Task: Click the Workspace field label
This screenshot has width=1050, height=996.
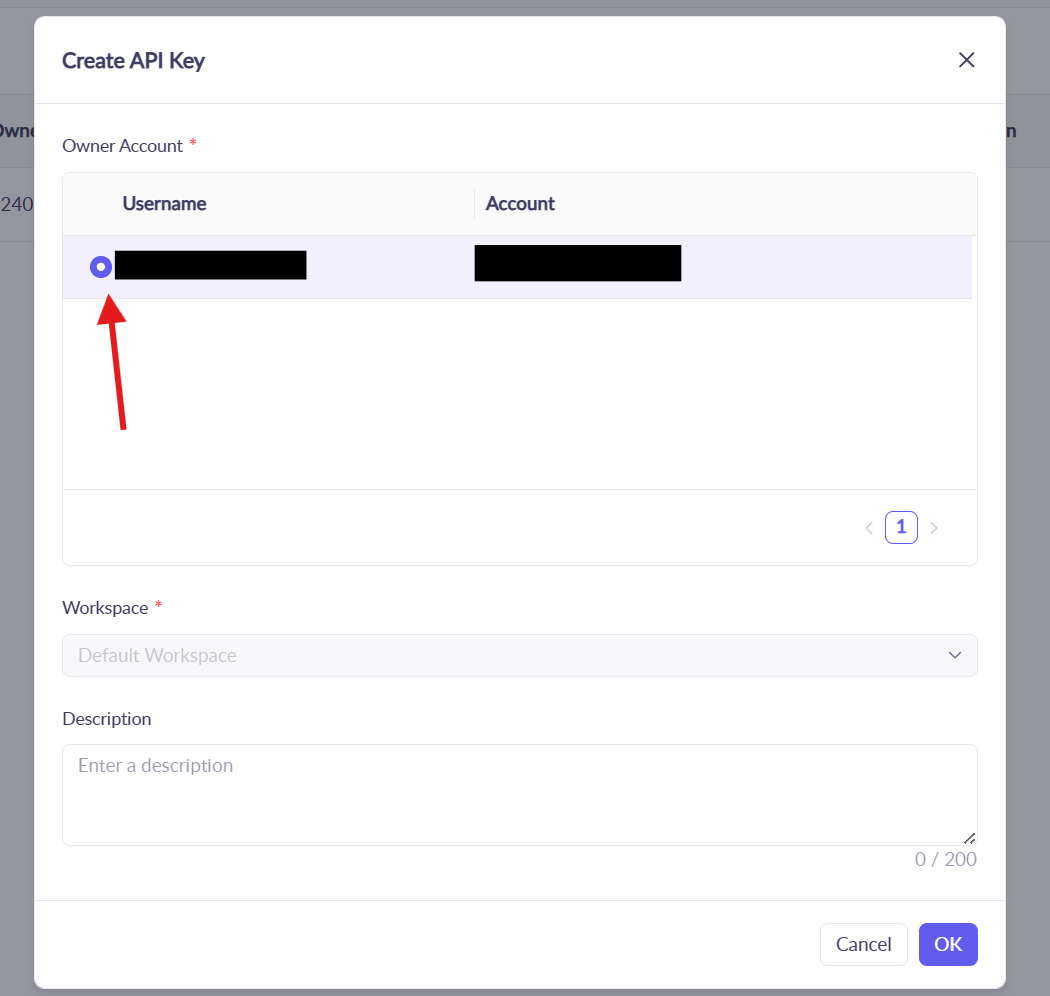Action: [x=105, y=608]
